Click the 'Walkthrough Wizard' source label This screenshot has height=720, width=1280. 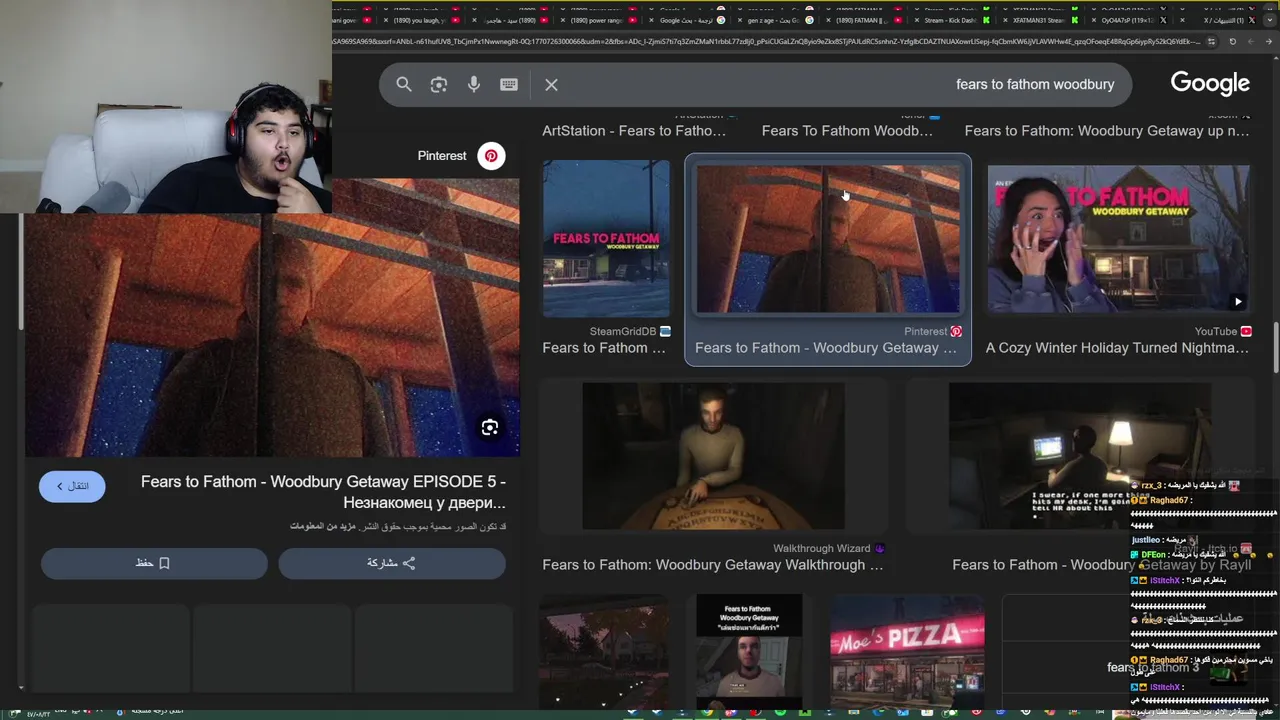[821, 548]
